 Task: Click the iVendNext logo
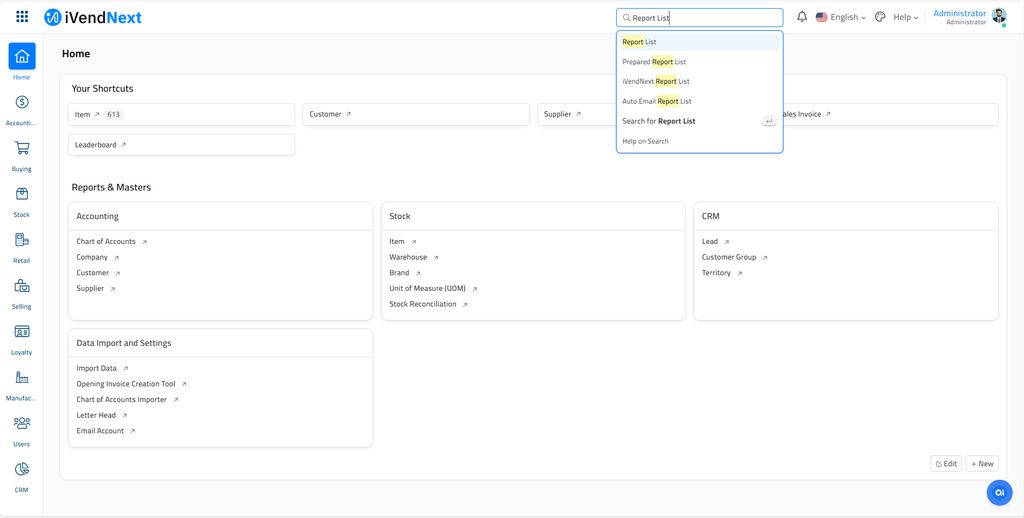(93, 18)
